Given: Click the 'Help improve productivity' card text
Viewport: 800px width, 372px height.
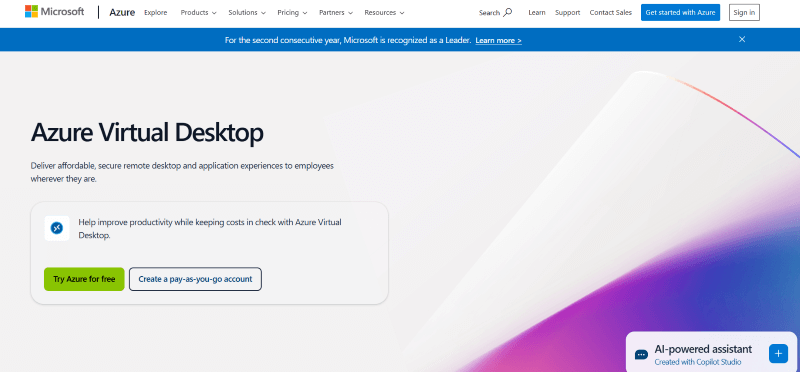Looking at the screenshot, I should [x=210, y=229].
